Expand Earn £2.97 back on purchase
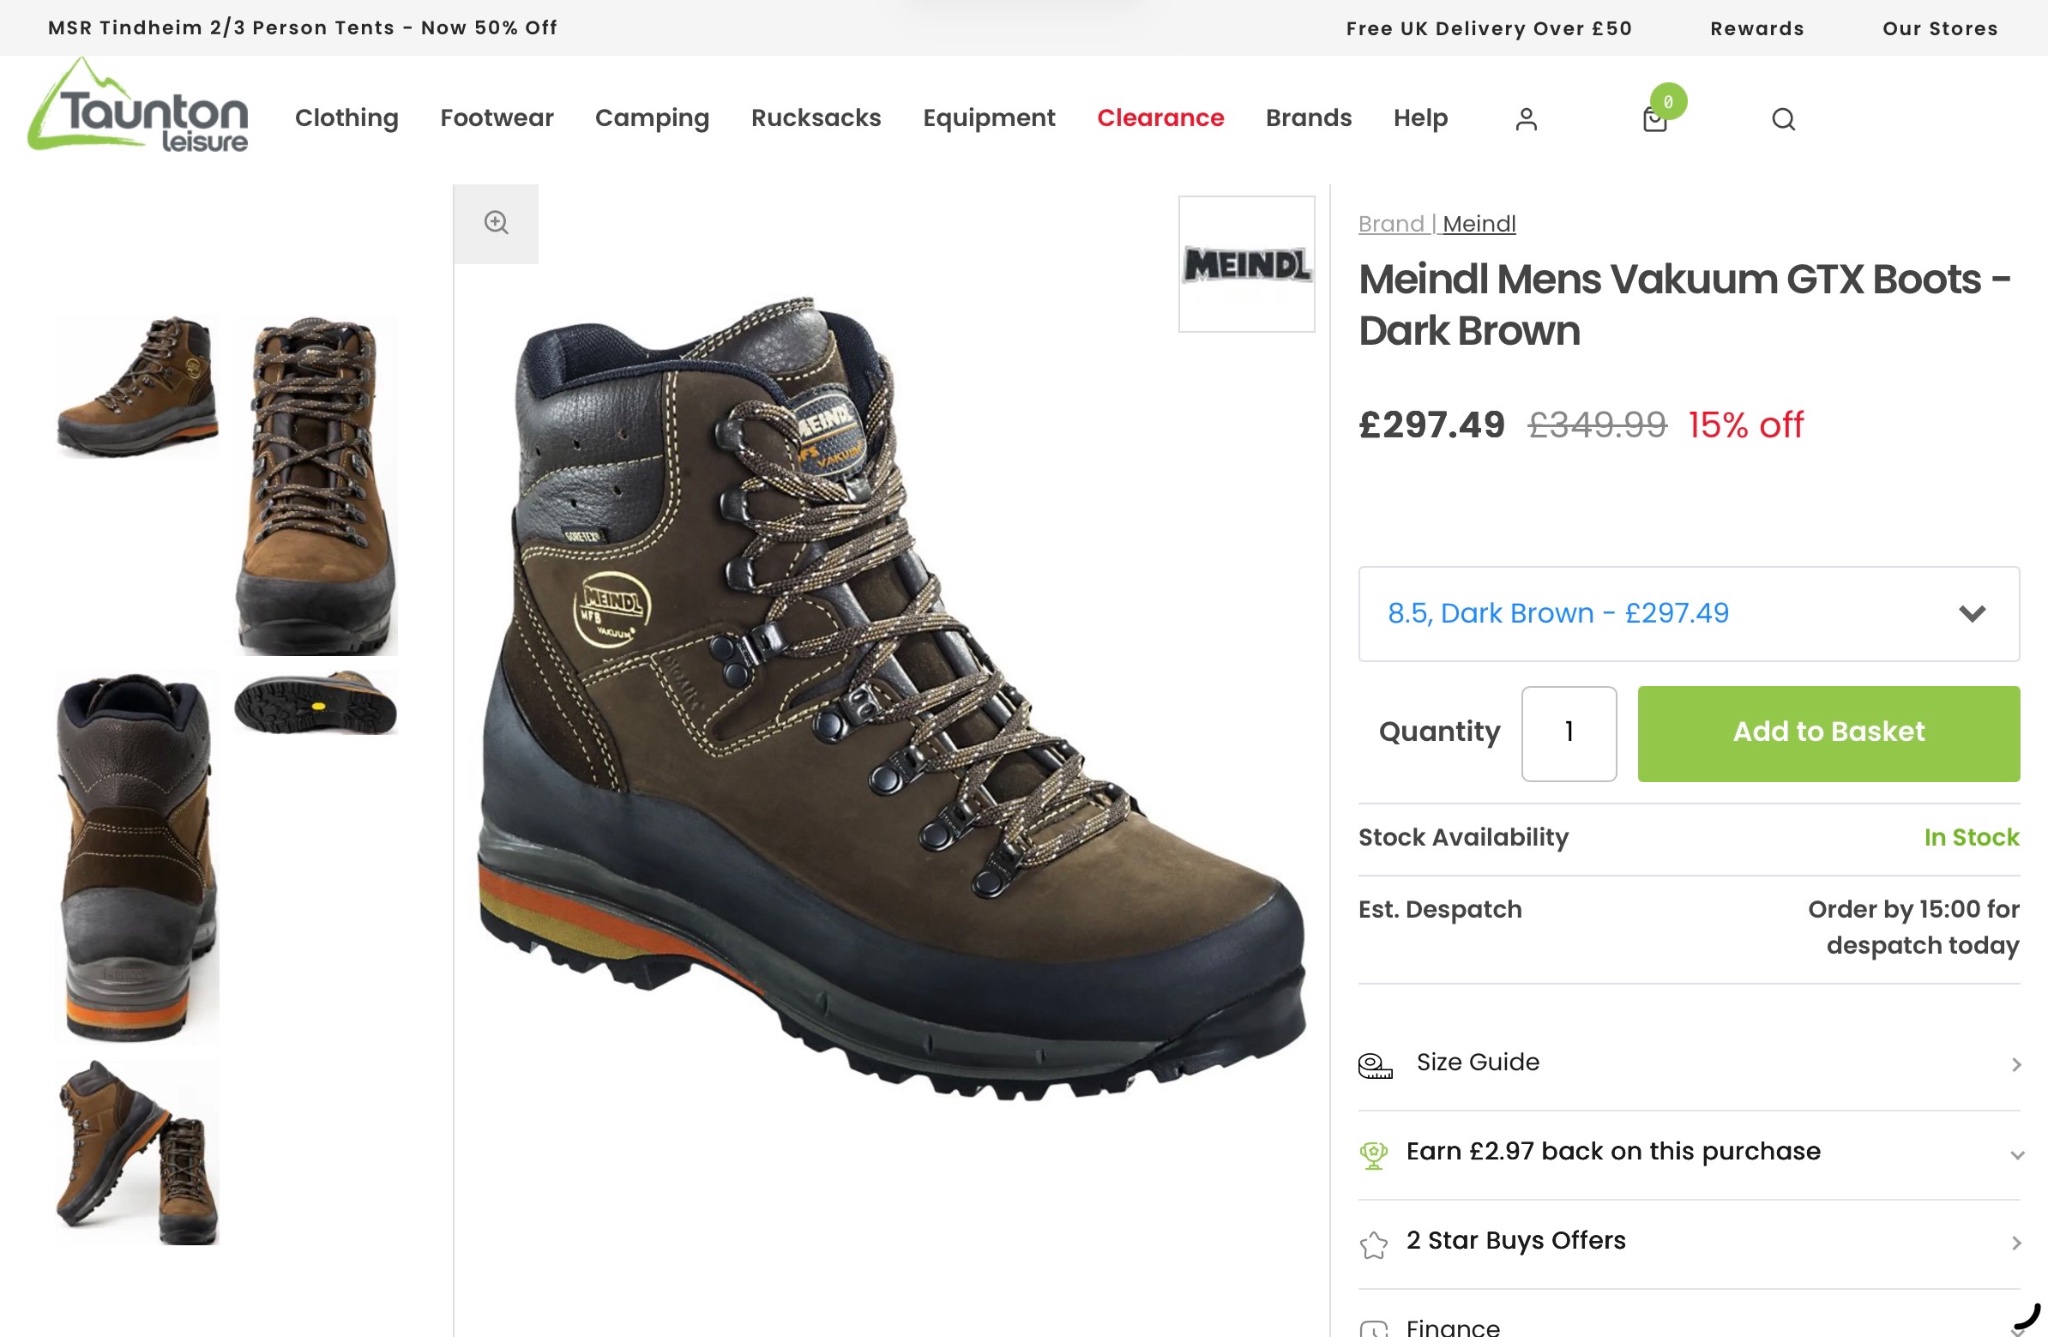 1688,1153
